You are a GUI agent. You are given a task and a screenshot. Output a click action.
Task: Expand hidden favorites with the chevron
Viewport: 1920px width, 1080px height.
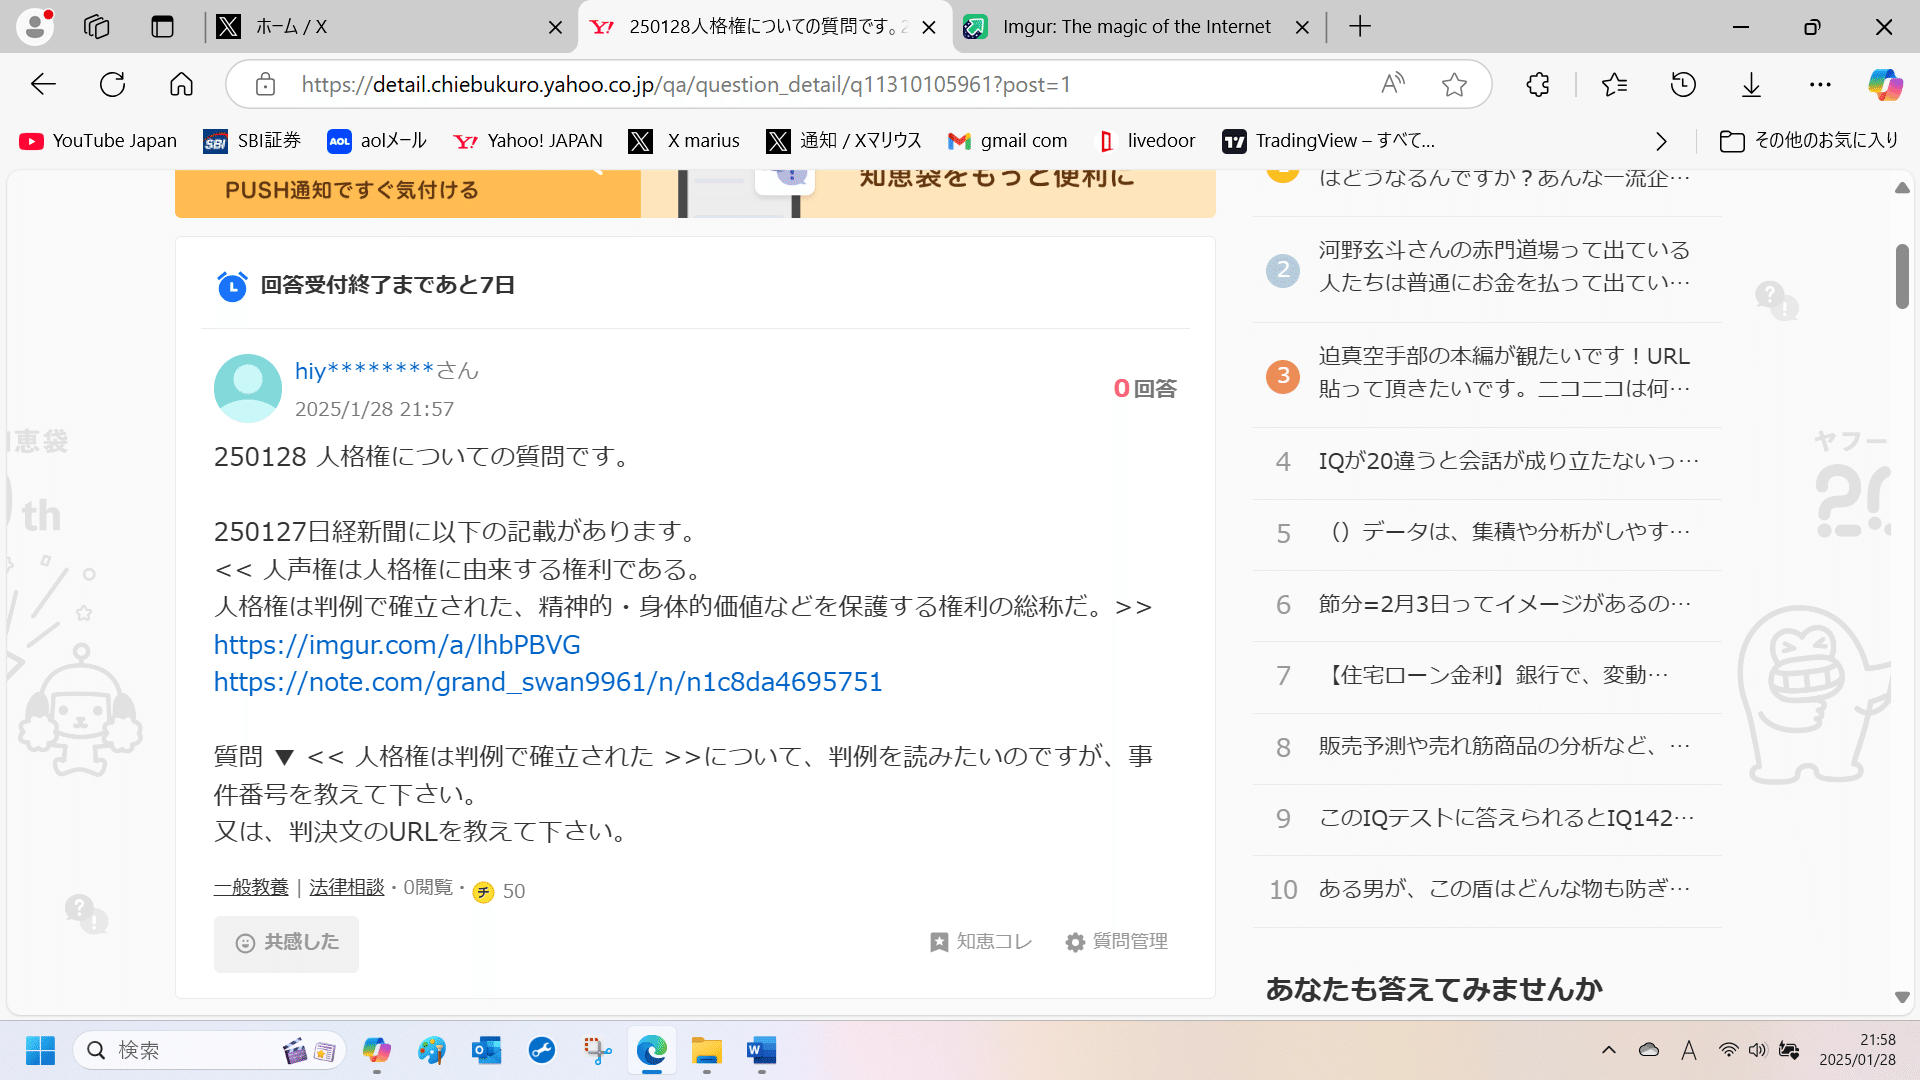(x=1662, y=141)
